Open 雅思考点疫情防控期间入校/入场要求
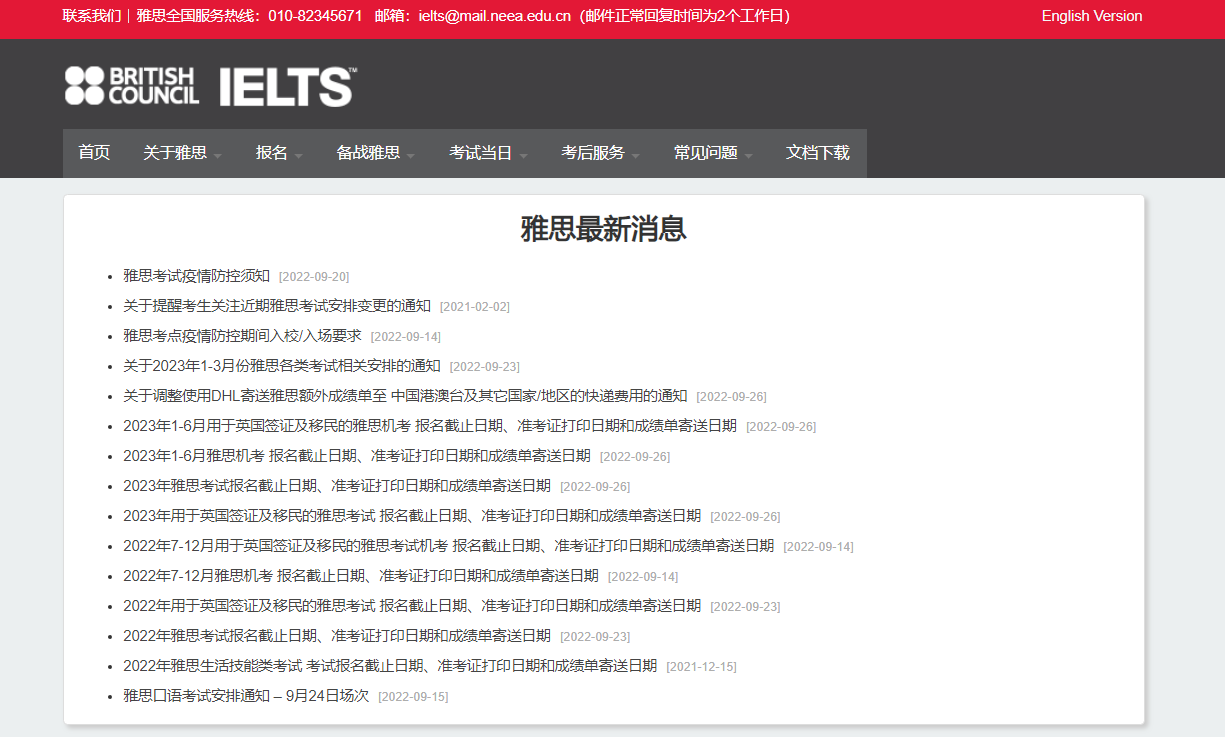1225x737 pixels. tap(242, 336)
